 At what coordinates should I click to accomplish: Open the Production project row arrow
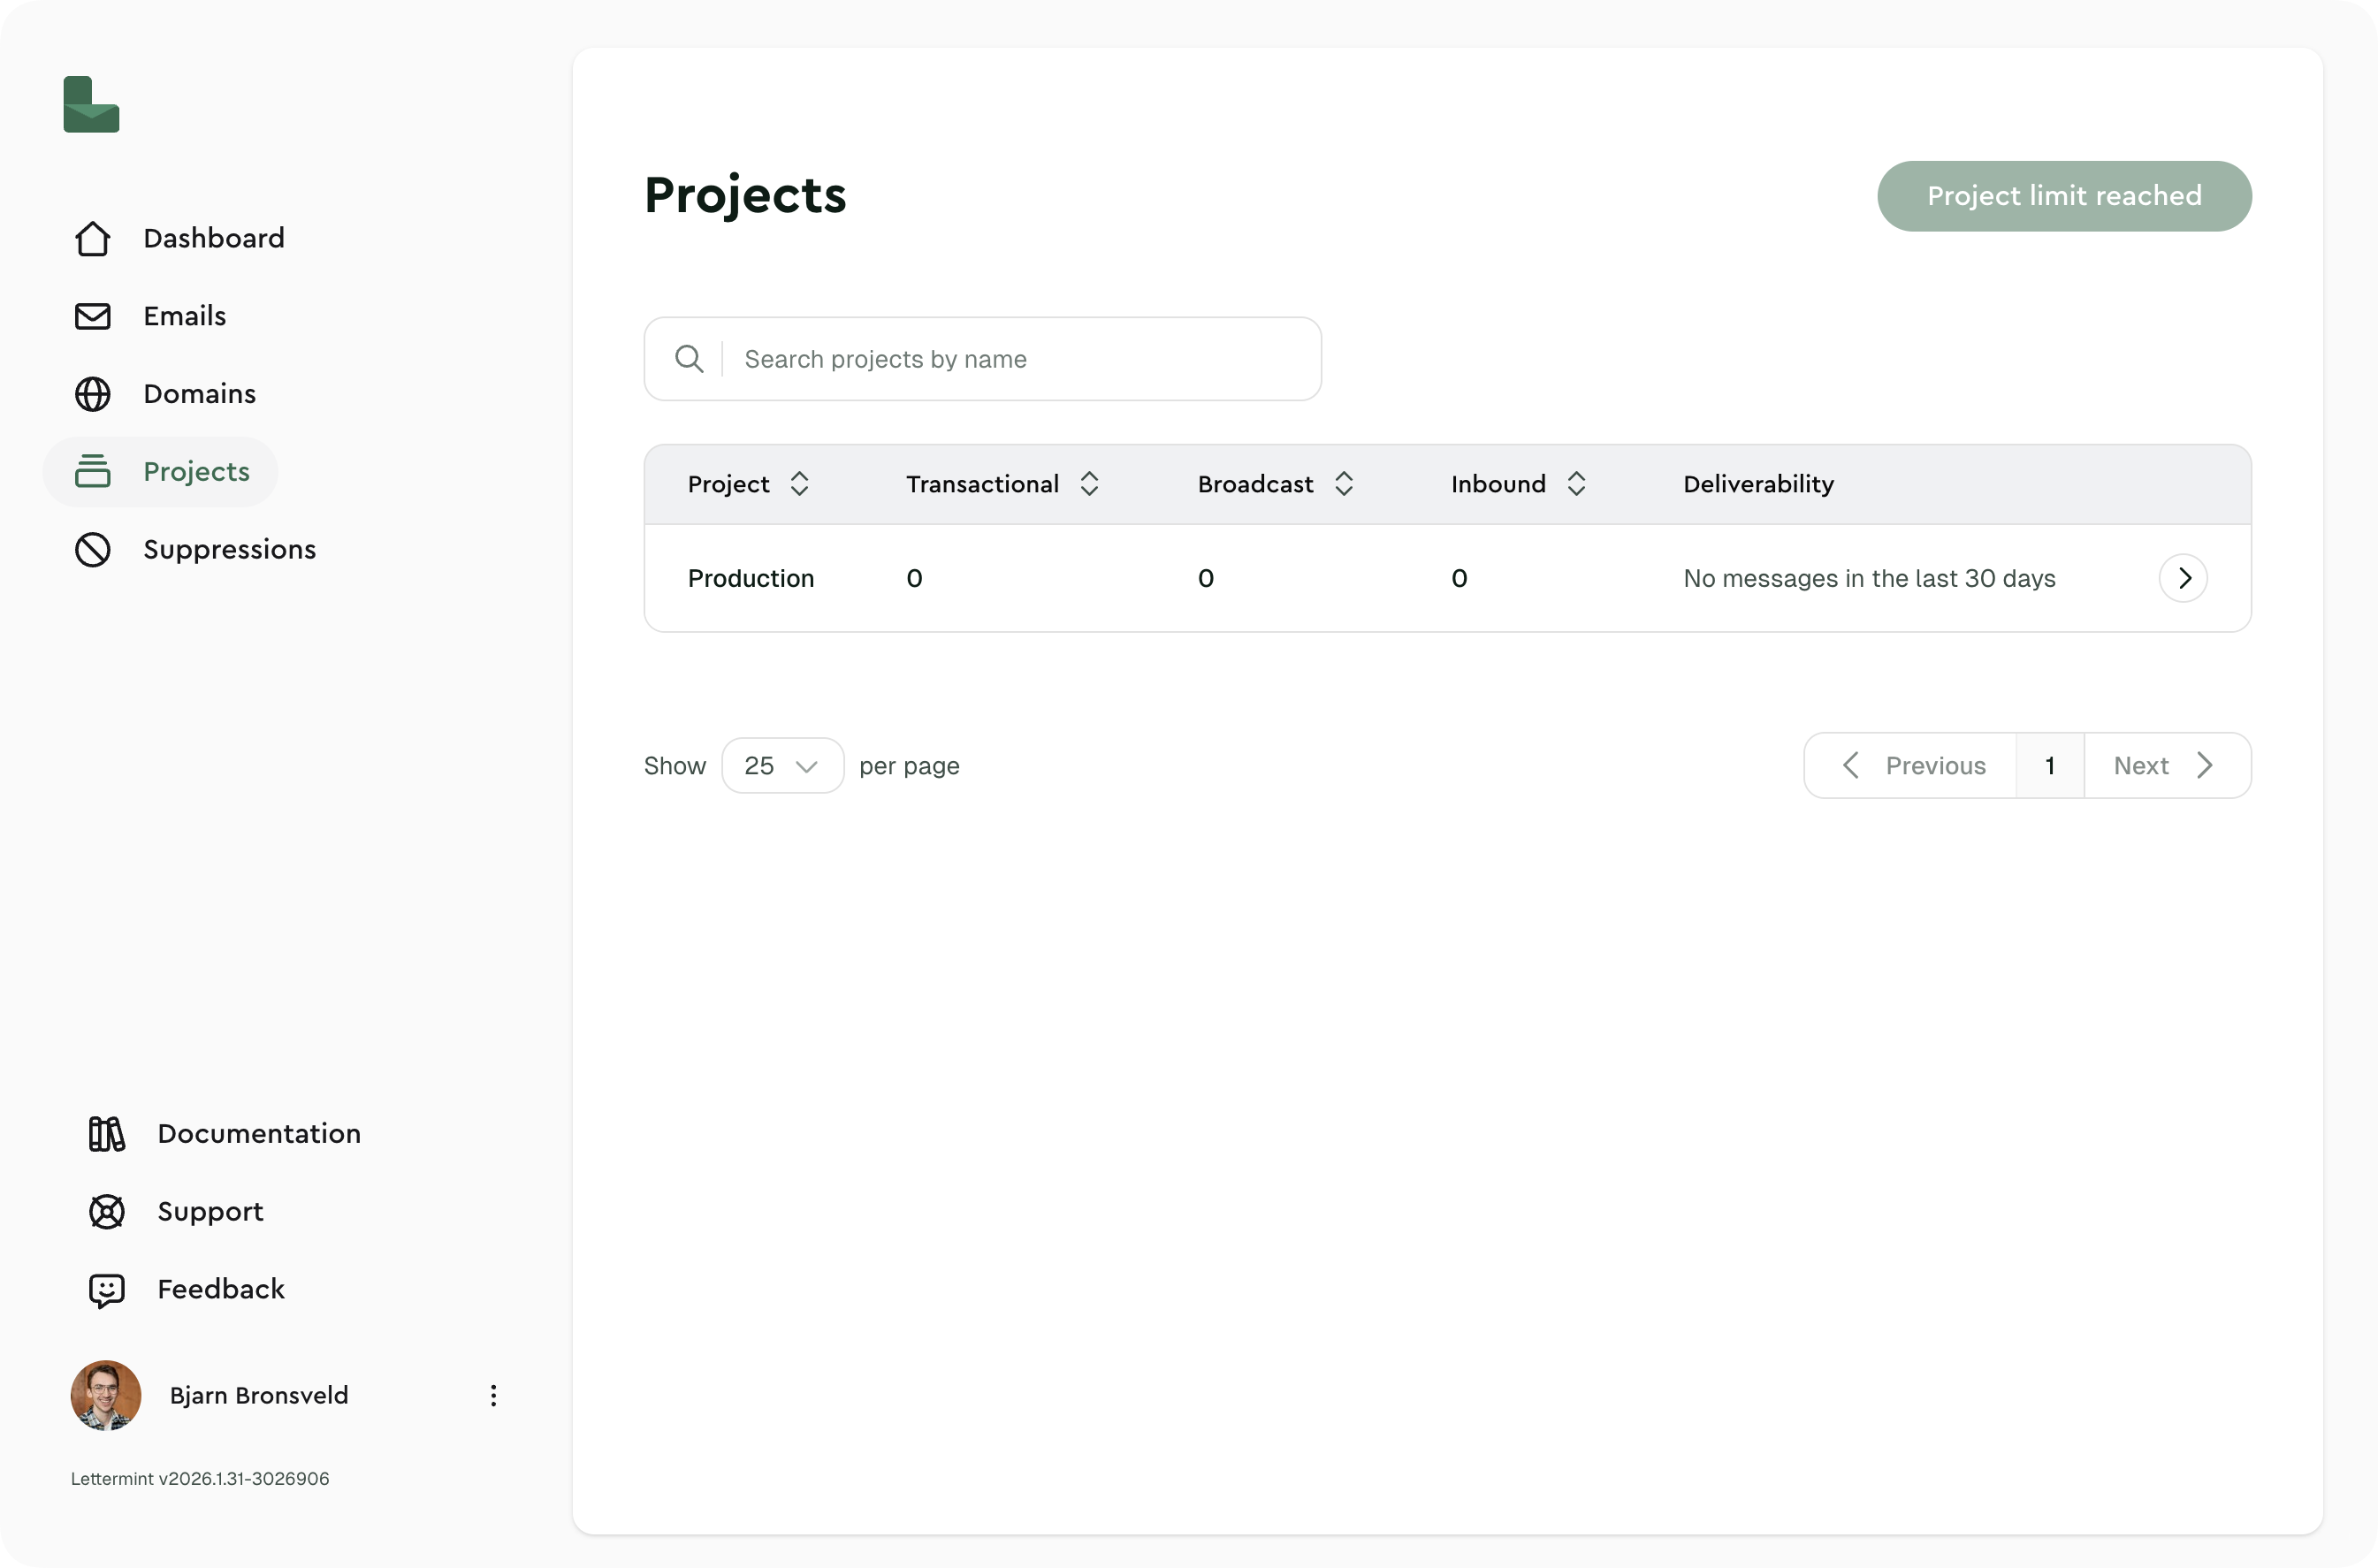point(2184,578)
